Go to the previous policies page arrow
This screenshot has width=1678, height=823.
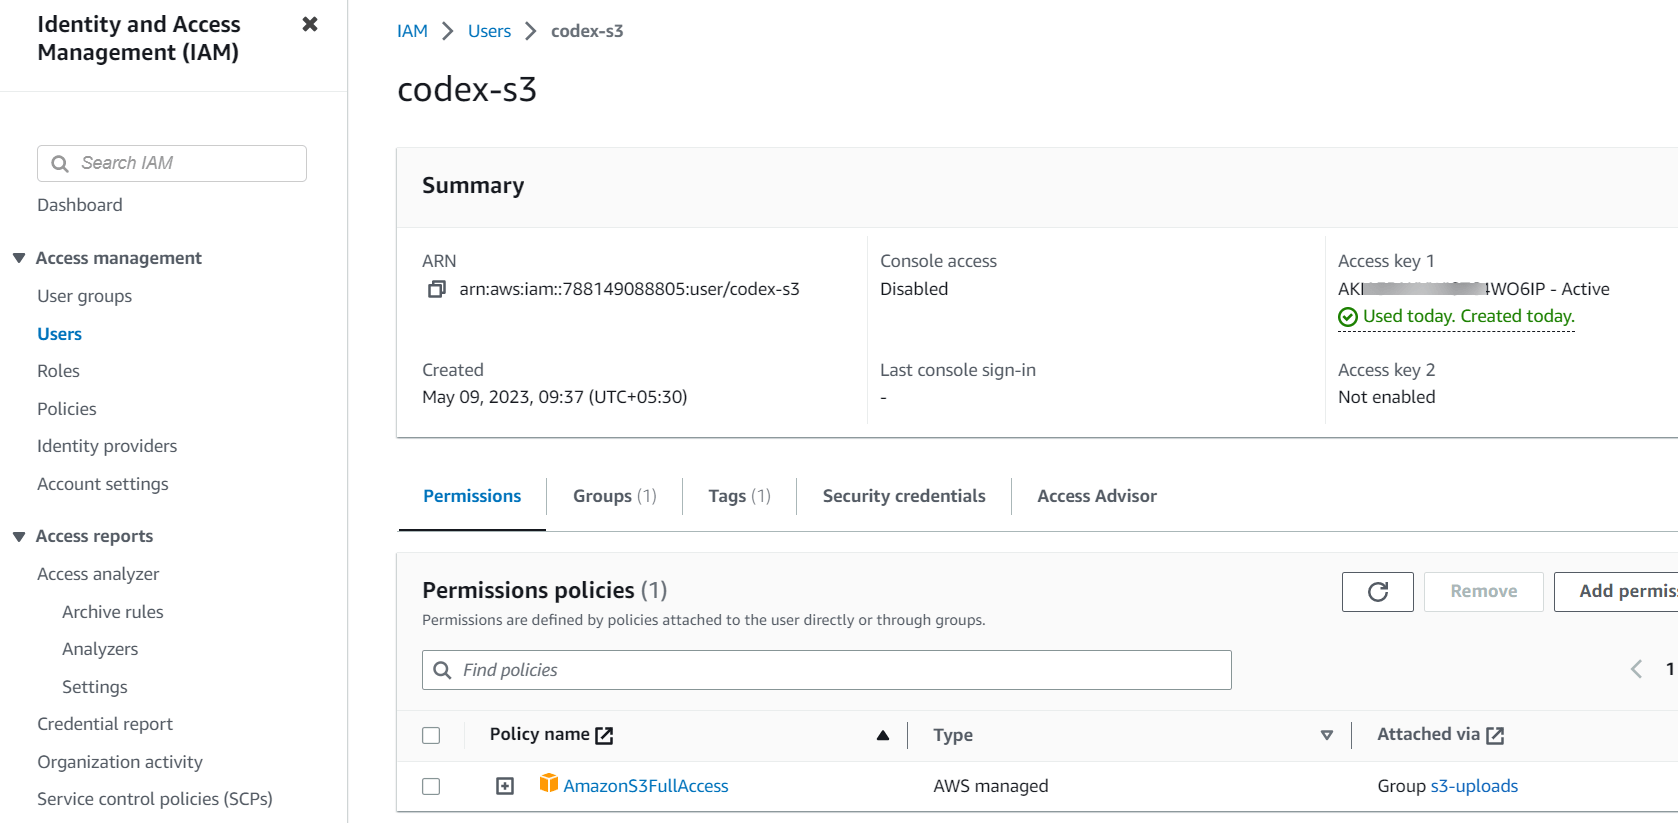tap(1636, 669)
